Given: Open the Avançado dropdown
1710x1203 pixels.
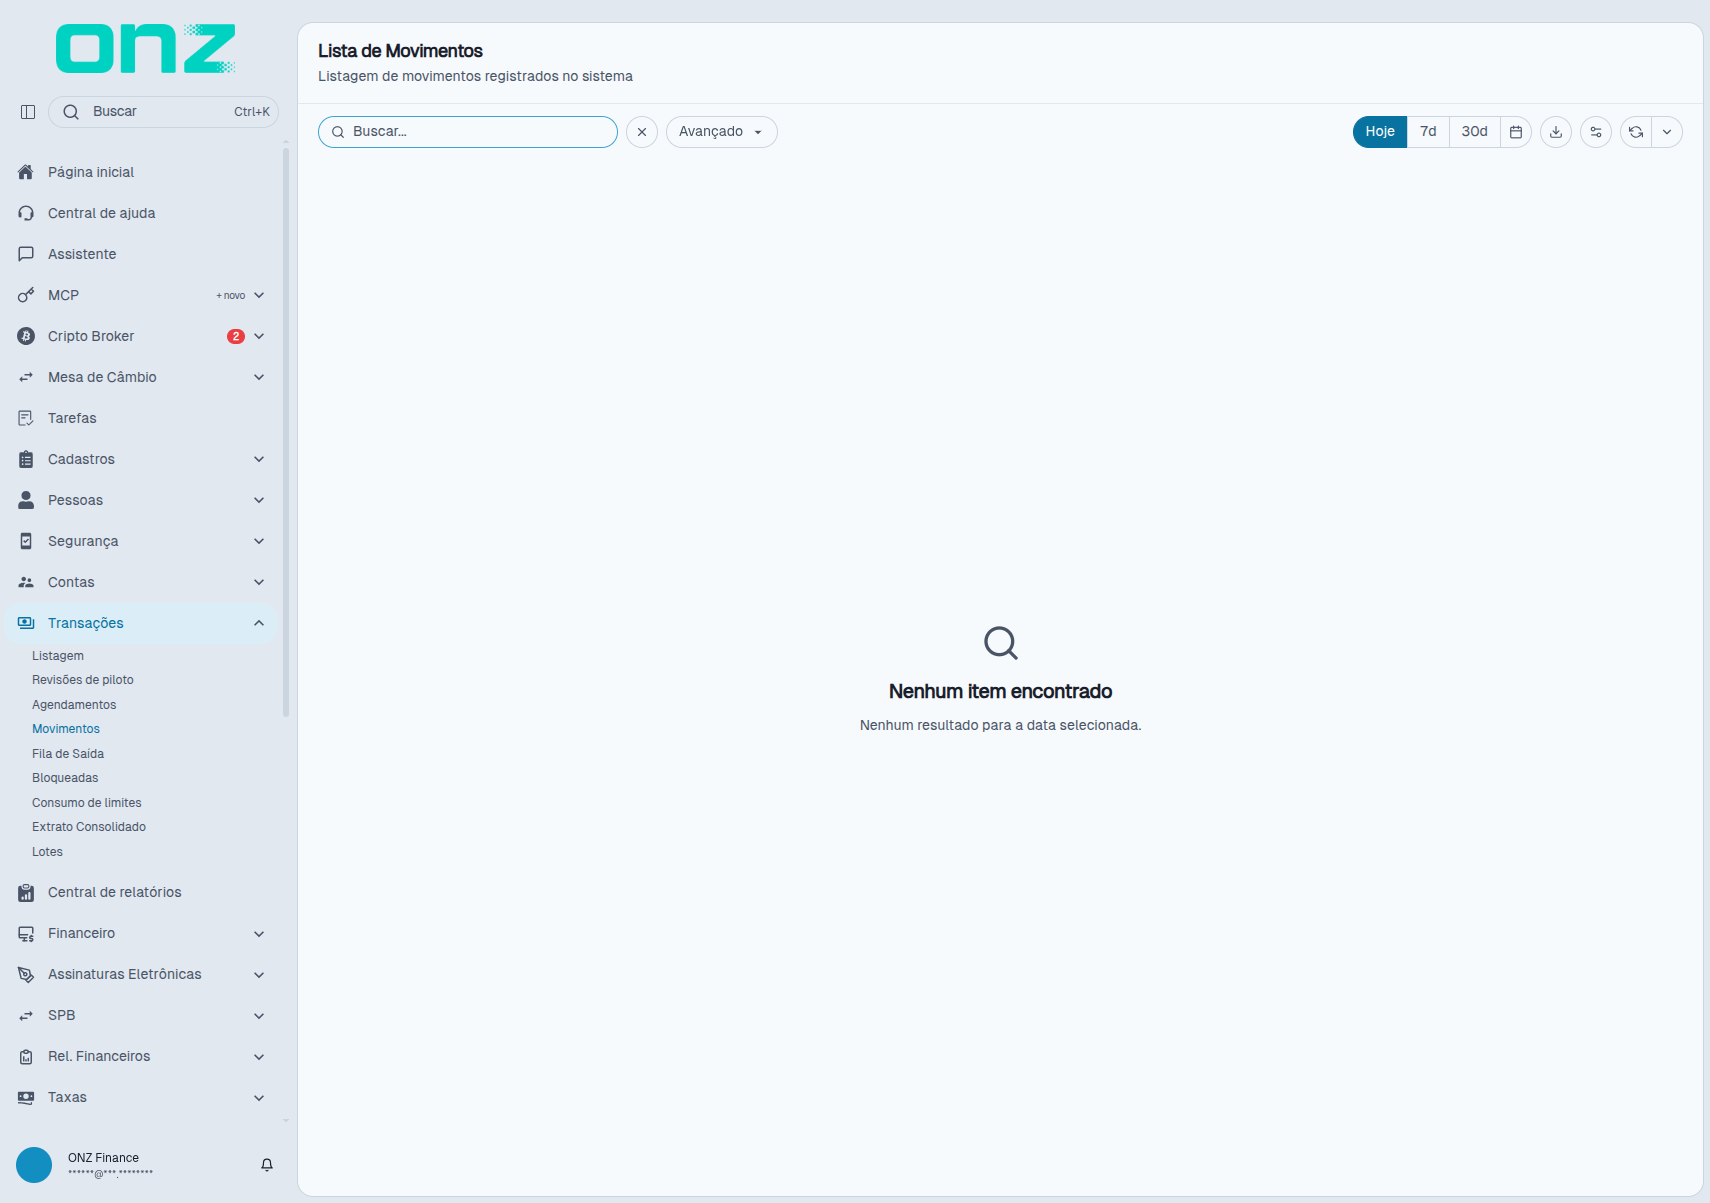Looking at the screenshot, I should [x=722, y=132].
